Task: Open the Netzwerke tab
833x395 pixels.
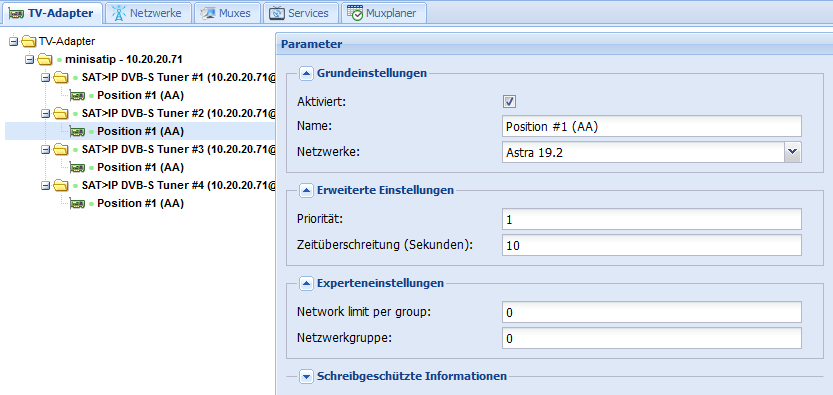Action: [148, 13]
